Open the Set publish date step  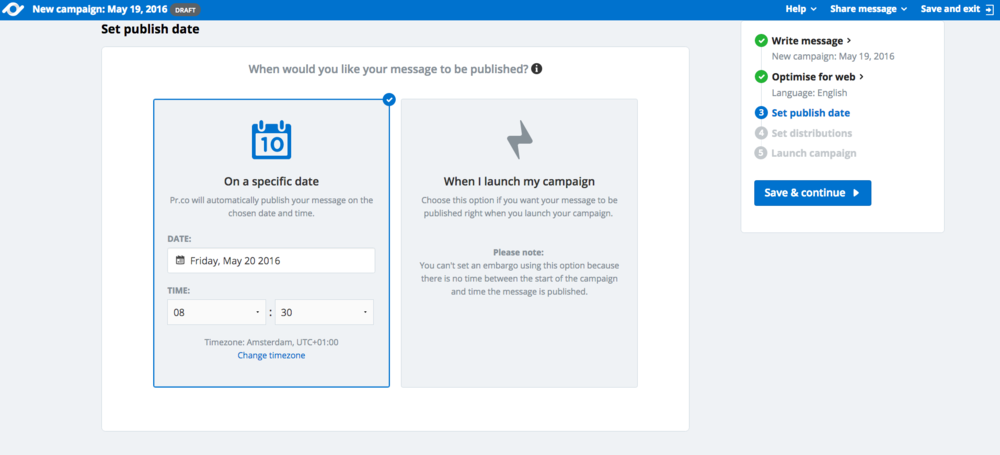(x=811, y=113)
